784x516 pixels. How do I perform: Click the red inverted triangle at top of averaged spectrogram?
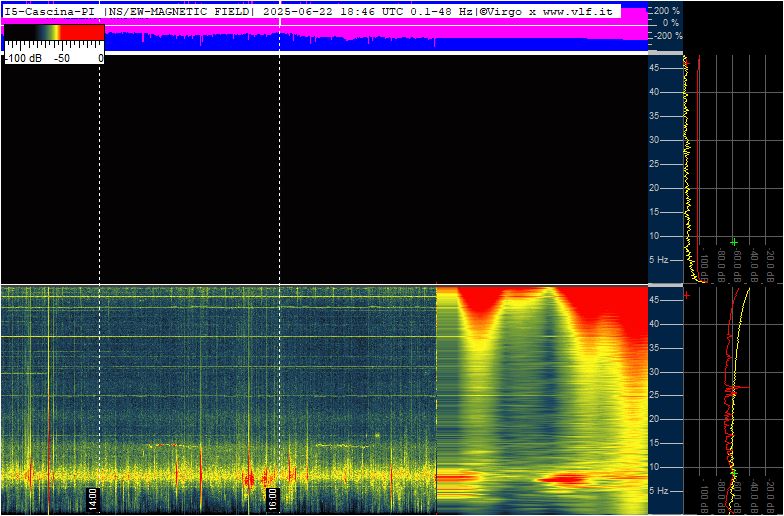[x=481, y=302]
